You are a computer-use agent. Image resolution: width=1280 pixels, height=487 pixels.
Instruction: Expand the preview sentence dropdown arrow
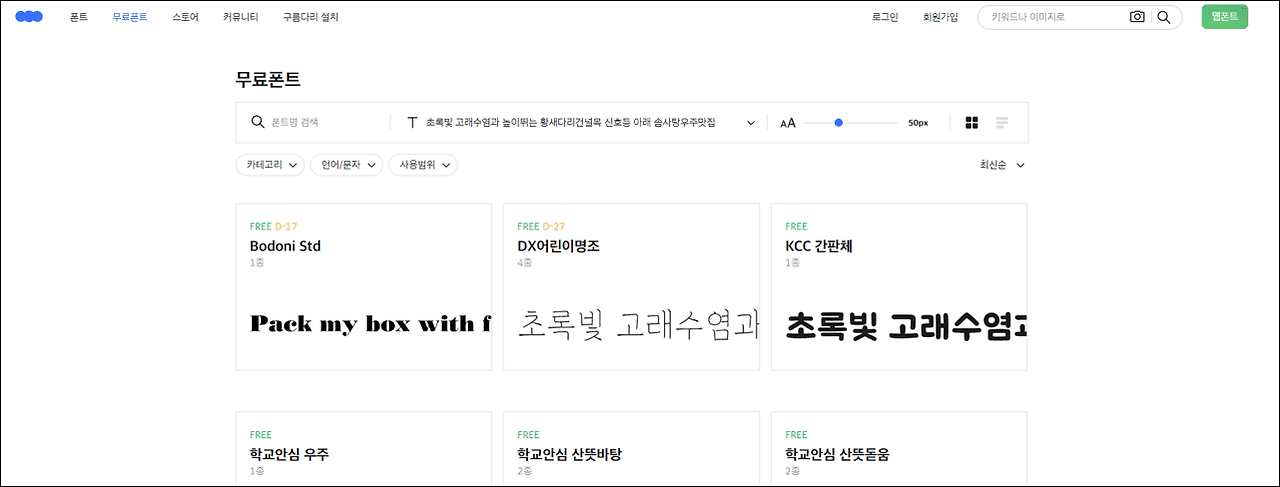pyautogui.click(x=751, y=123)
